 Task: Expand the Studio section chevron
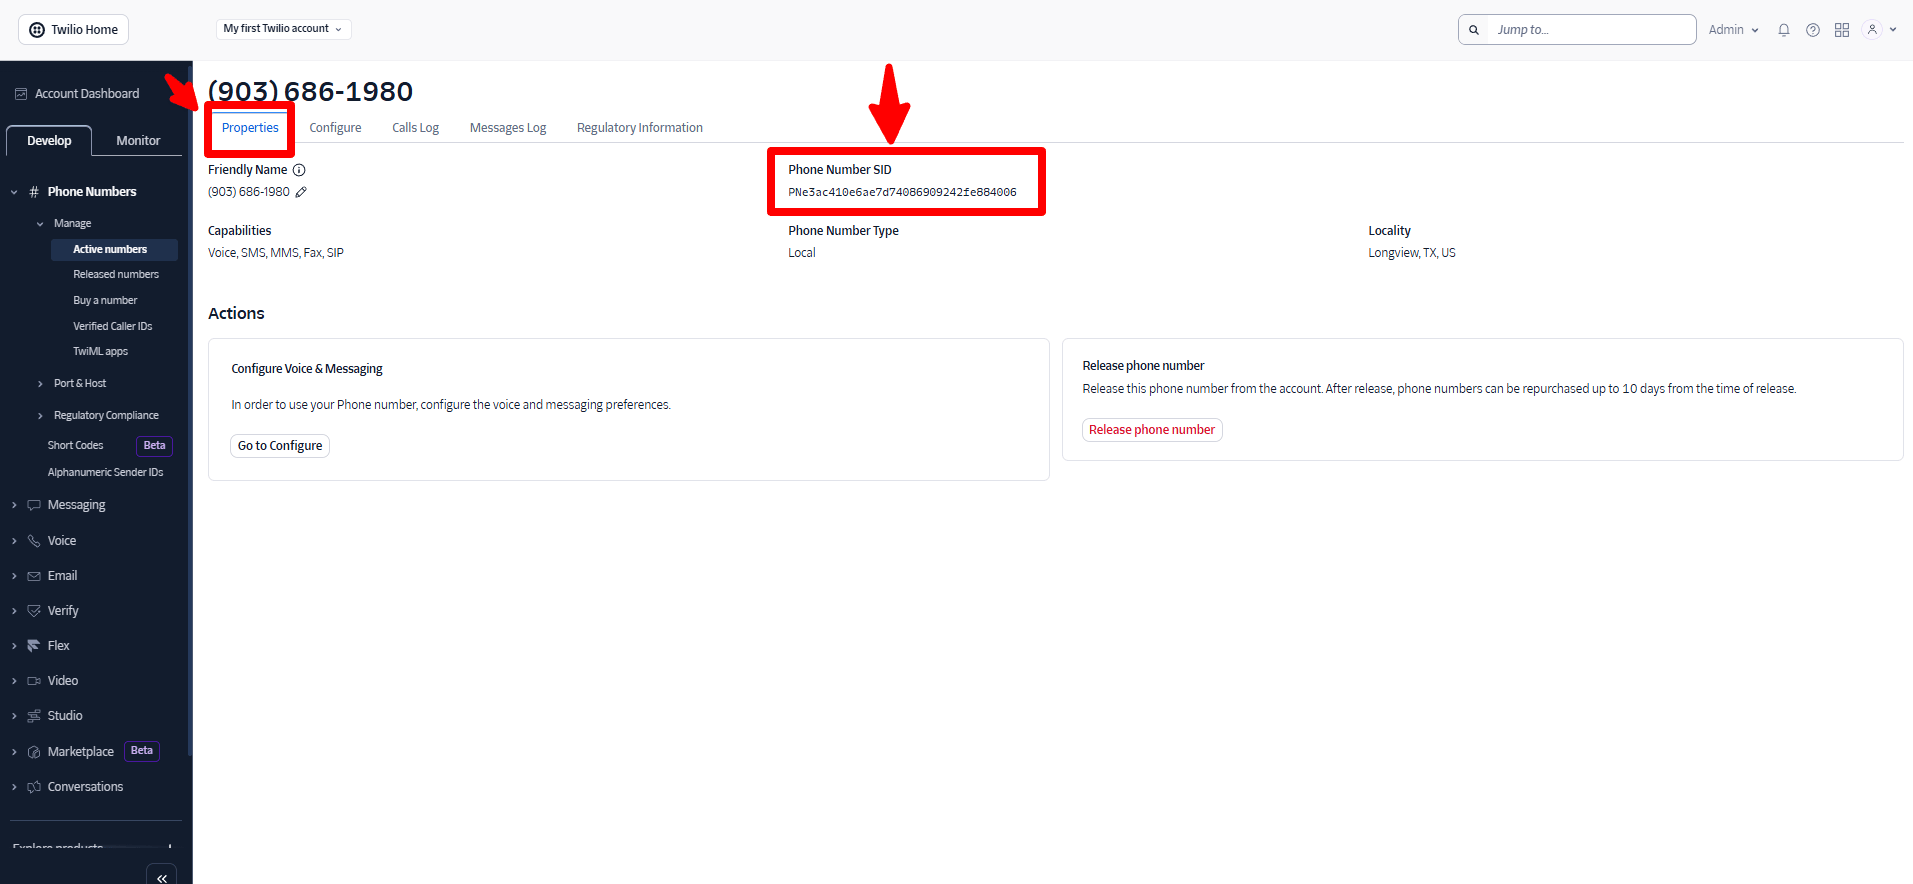pos(14,716)
